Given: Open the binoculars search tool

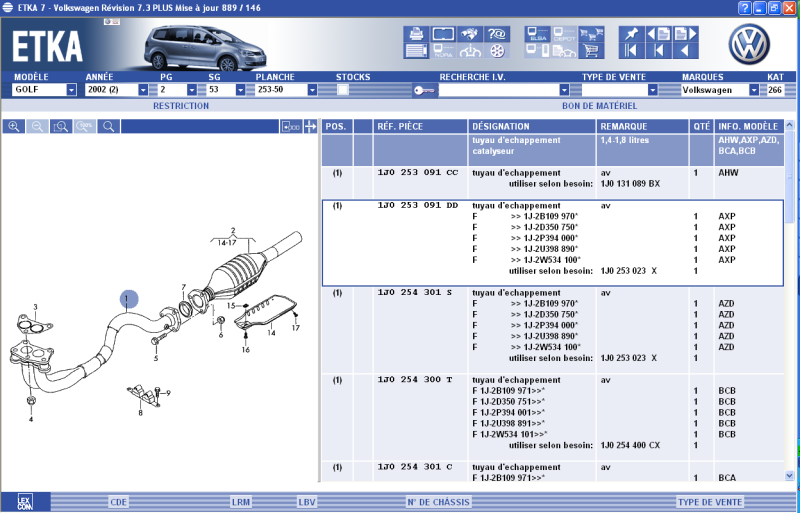Looking at the screenshot, I should [469, 34].
